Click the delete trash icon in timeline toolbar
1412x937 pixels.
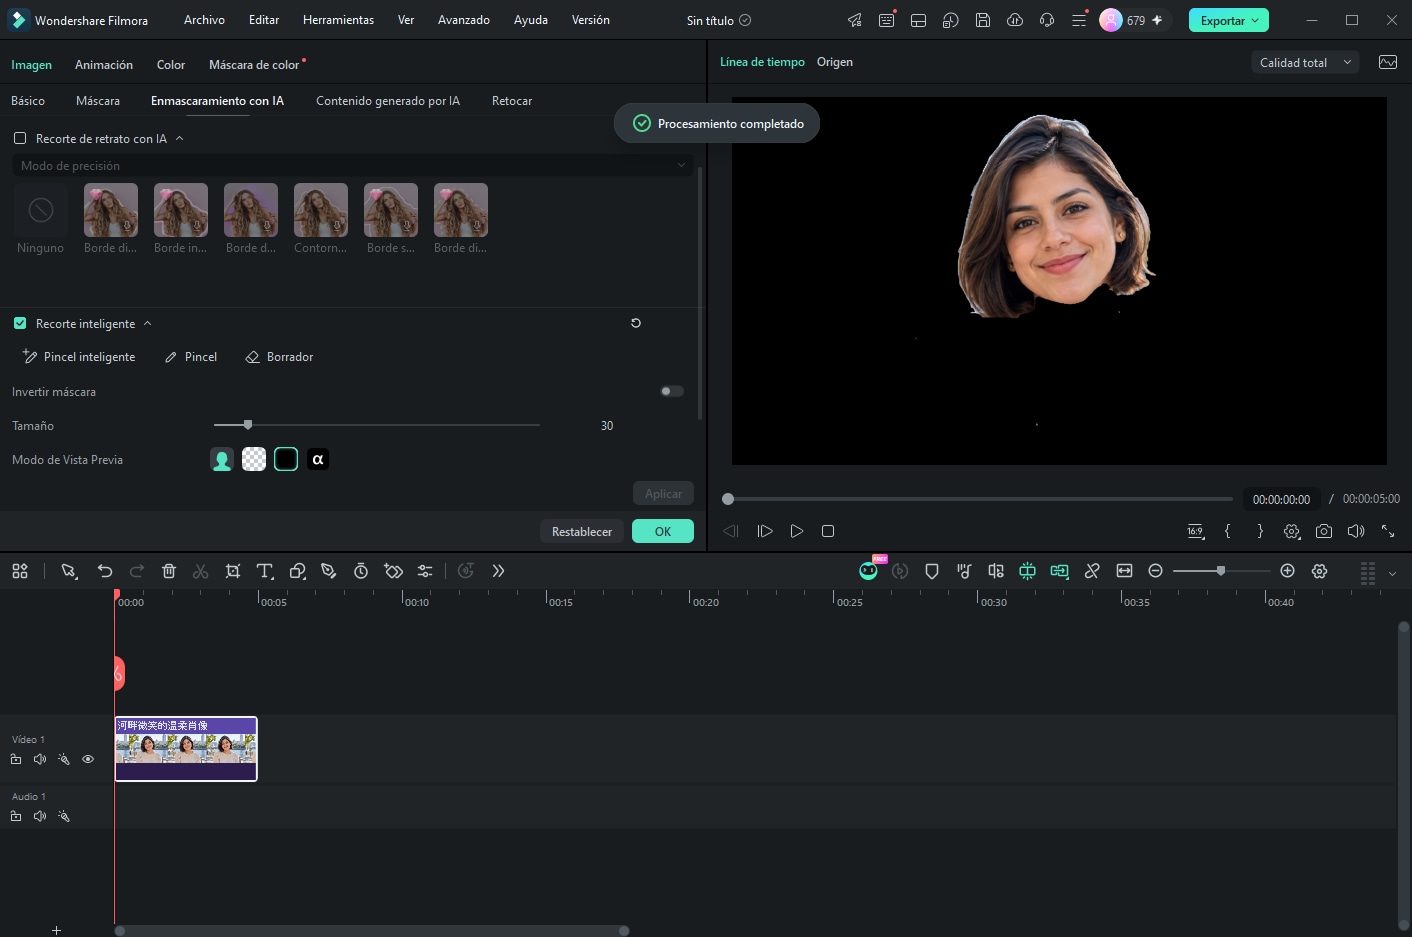[169, 571]
